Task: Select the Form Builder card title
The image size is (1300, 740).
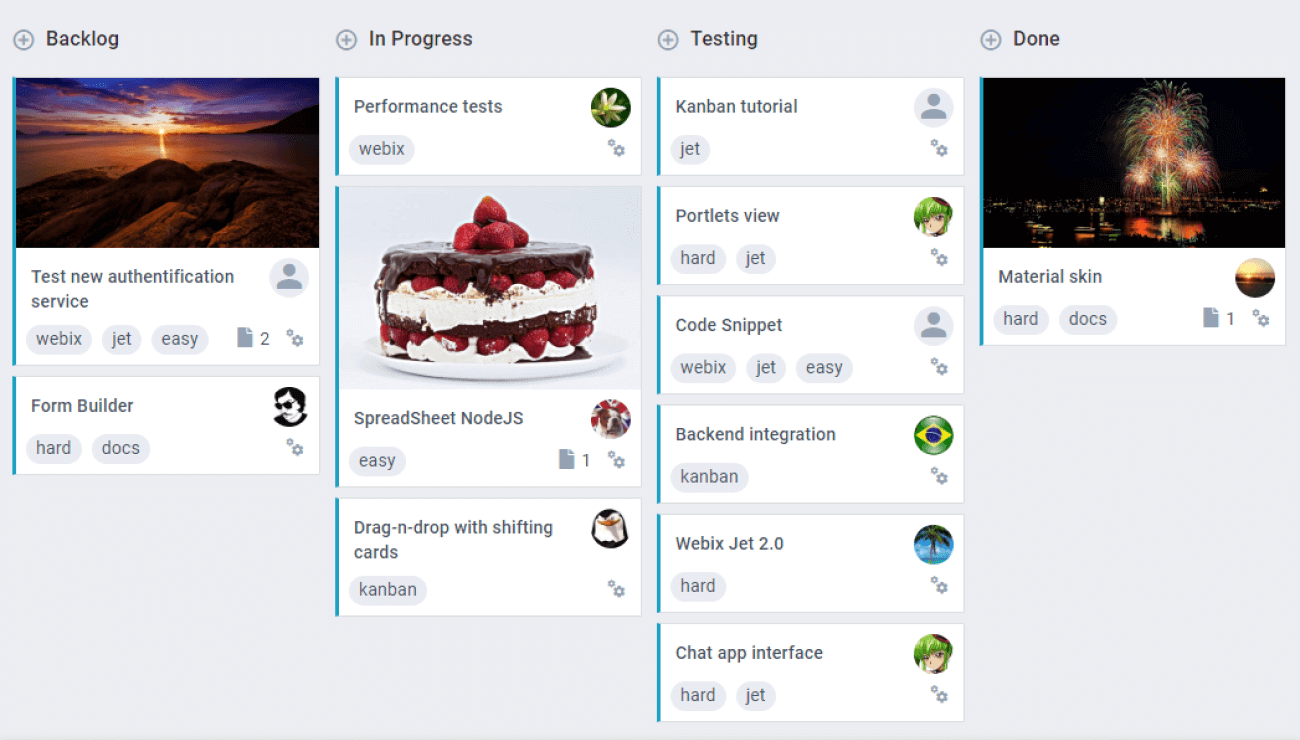Action: coord(82,406)
